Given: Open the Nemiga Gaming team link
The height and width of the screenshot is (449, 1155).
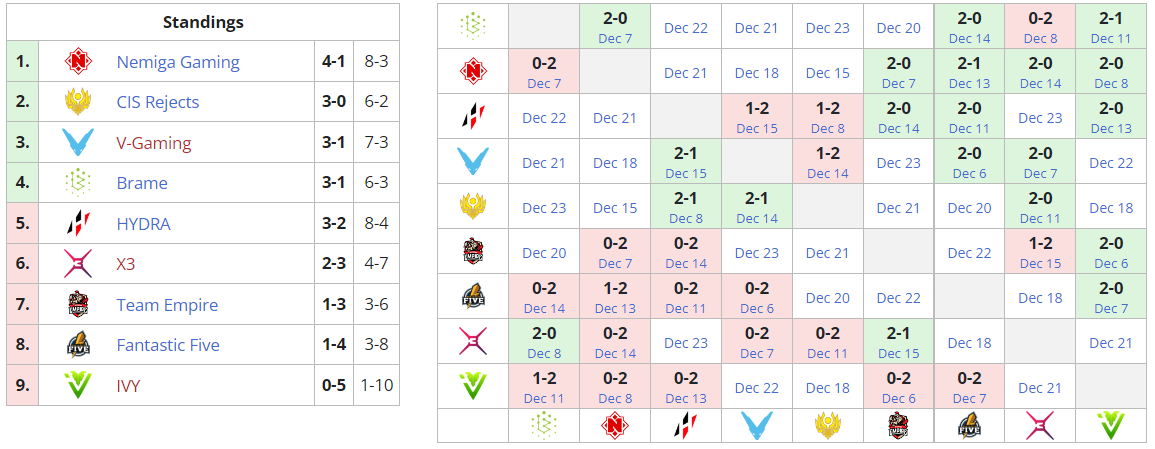Looking at the screenshot, I should tap(178, 62).
